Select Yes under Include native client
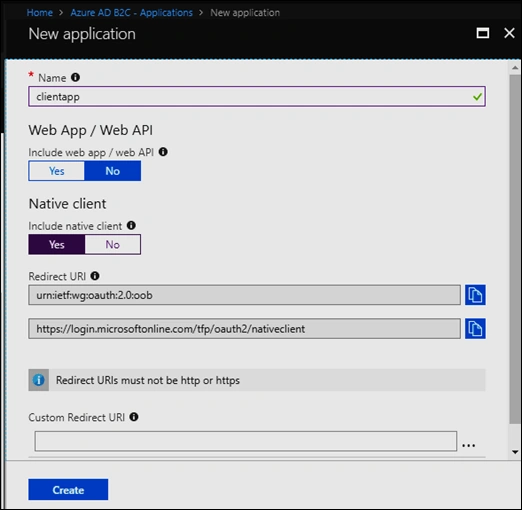The height and width of the screenshot is (510, 522). coord(57,244)
